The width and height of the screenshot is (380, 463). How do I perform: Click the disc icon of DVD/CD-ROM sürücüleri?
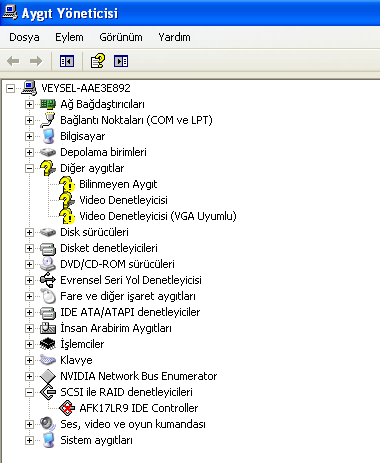click(48, 264)
